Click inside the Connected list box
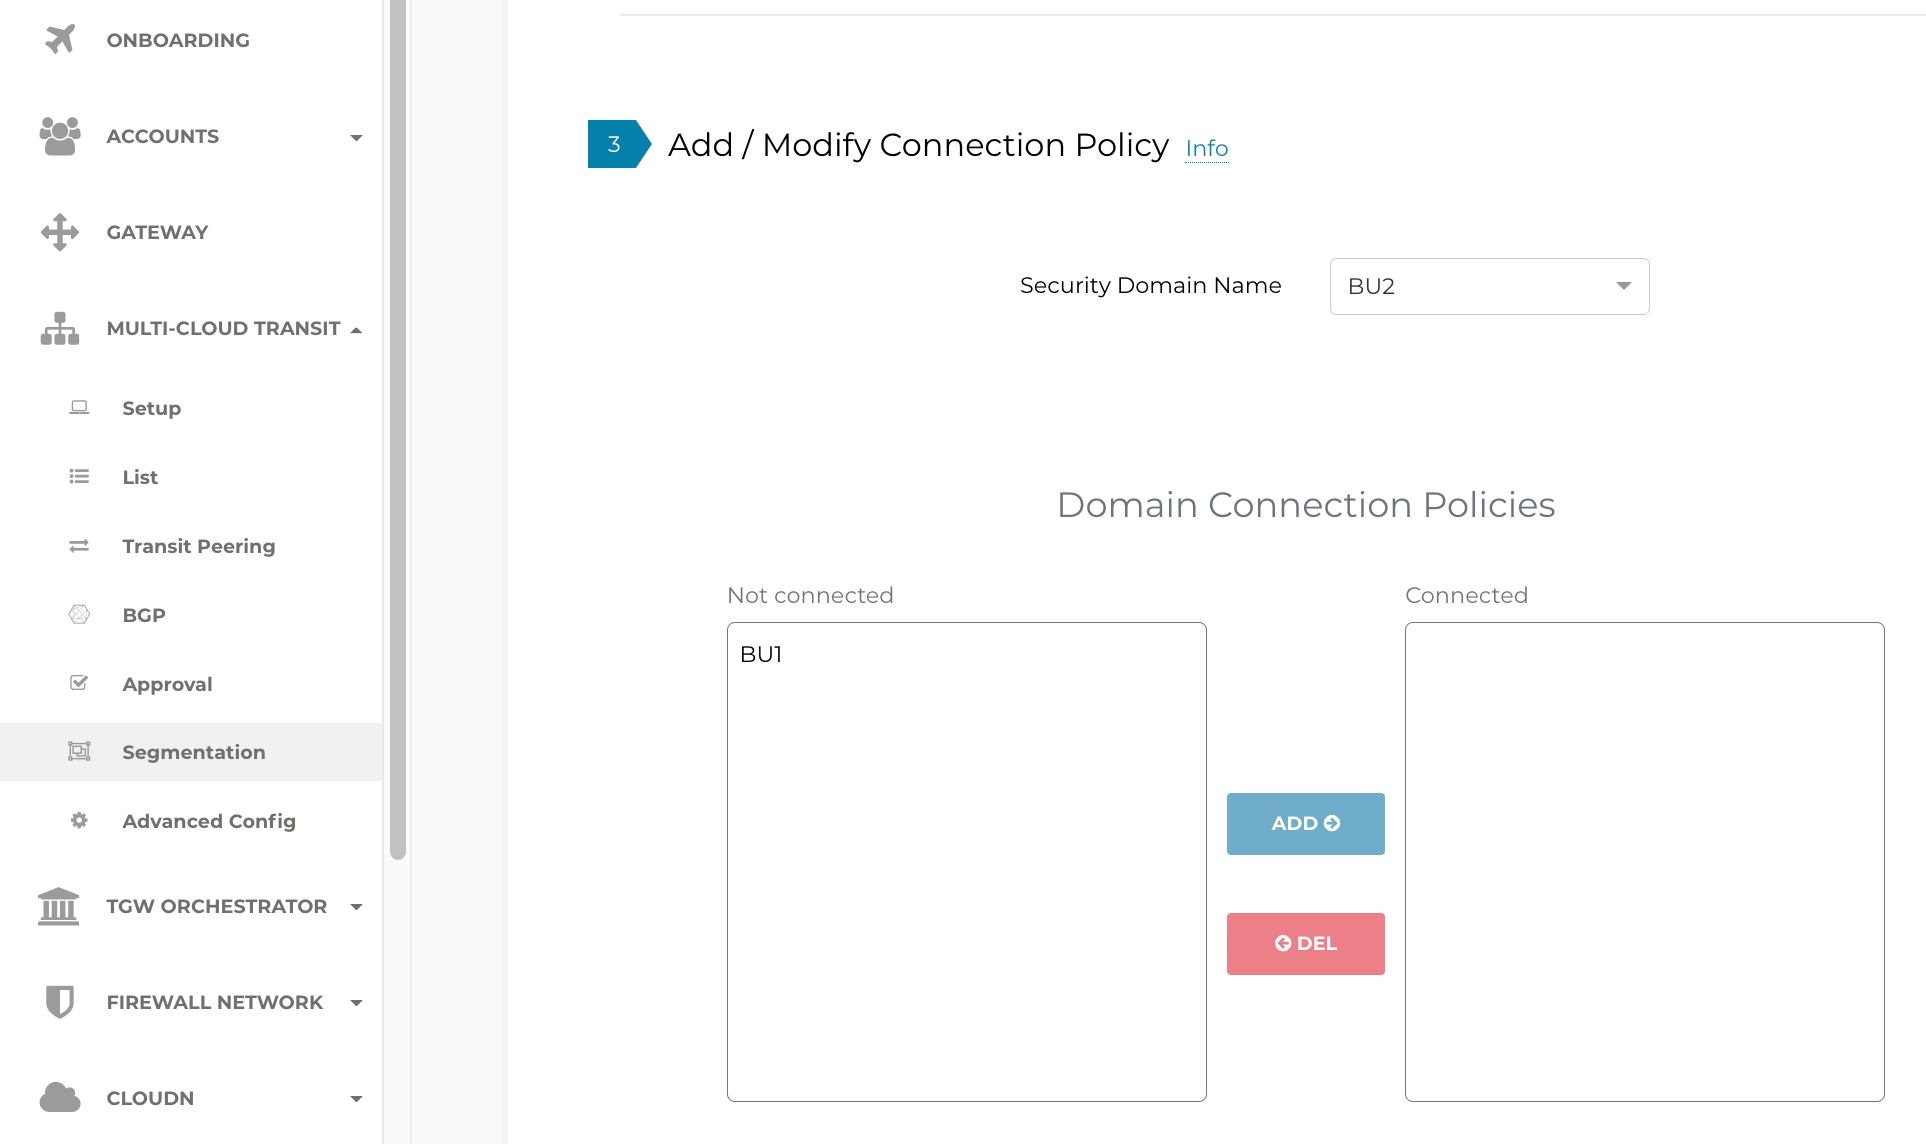This screenshot has width=1926, height=1144. (x=1644, y=861)
